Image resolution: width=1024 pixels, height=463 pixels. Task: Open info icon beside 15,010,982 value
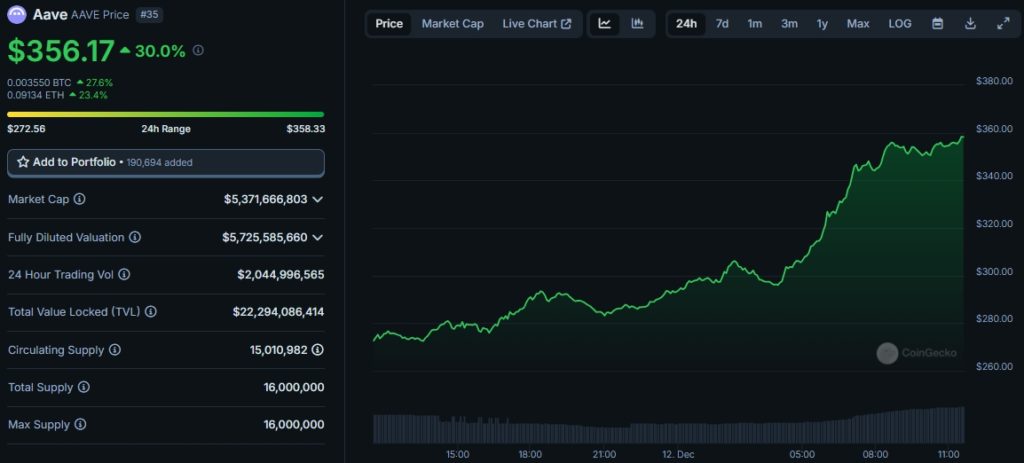click(x=317, y=350)
